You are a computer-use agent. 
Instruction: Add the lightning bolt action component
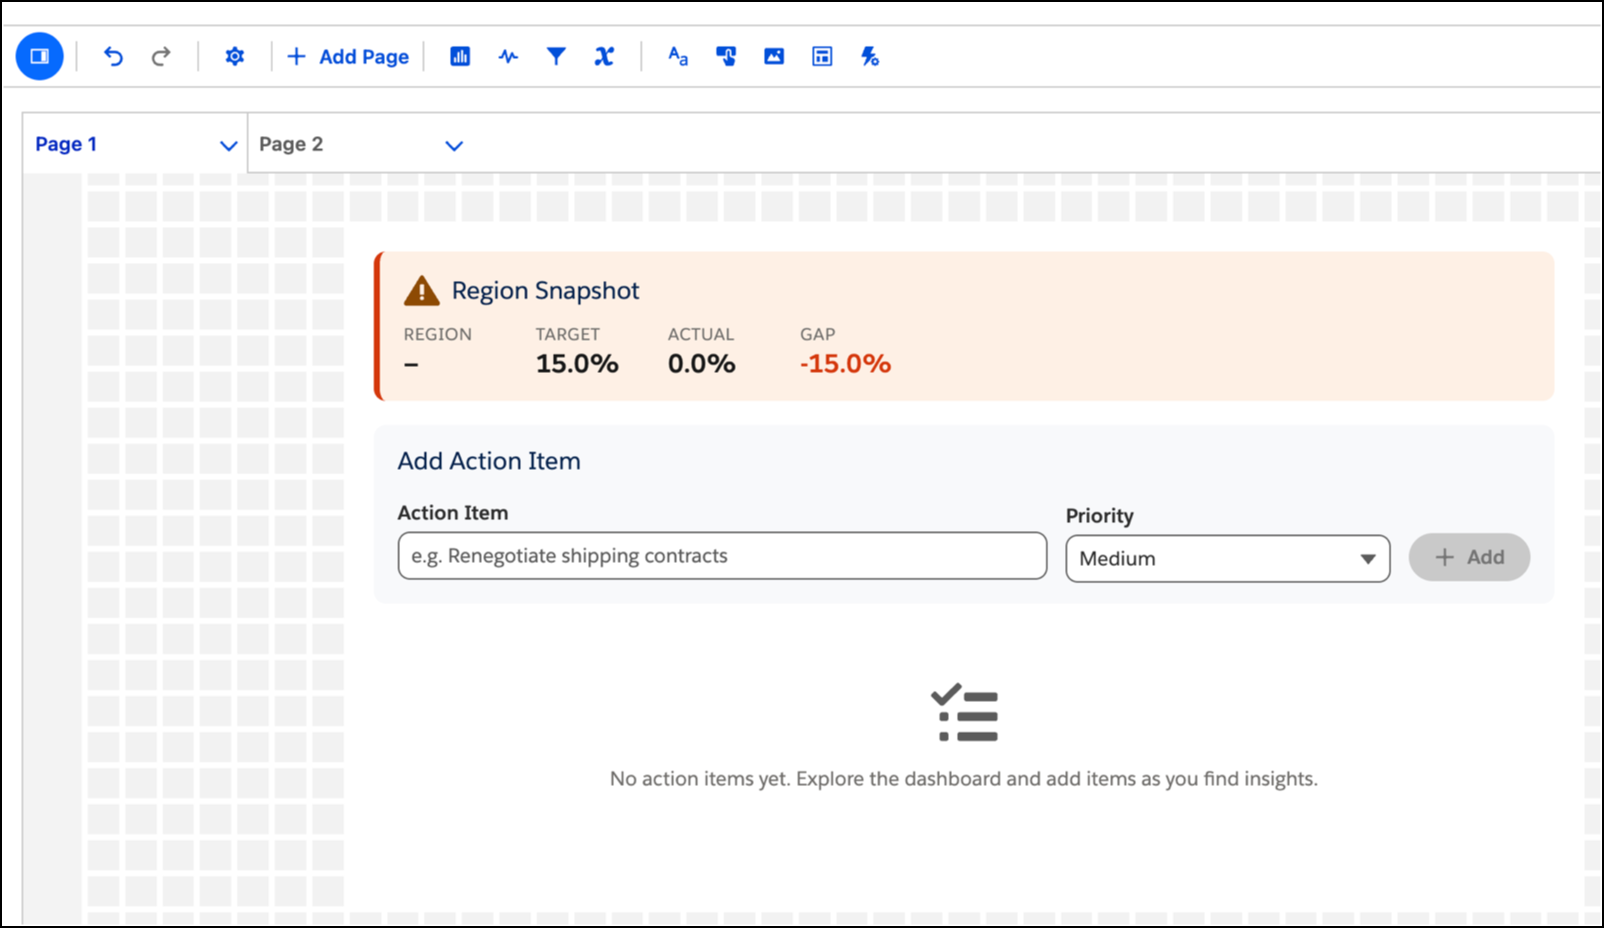click(870, 56)
